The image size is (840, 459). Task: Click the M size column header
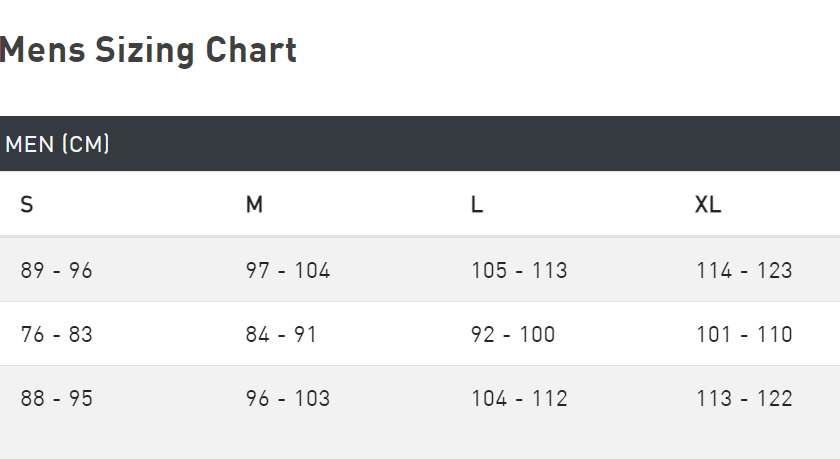254,204
